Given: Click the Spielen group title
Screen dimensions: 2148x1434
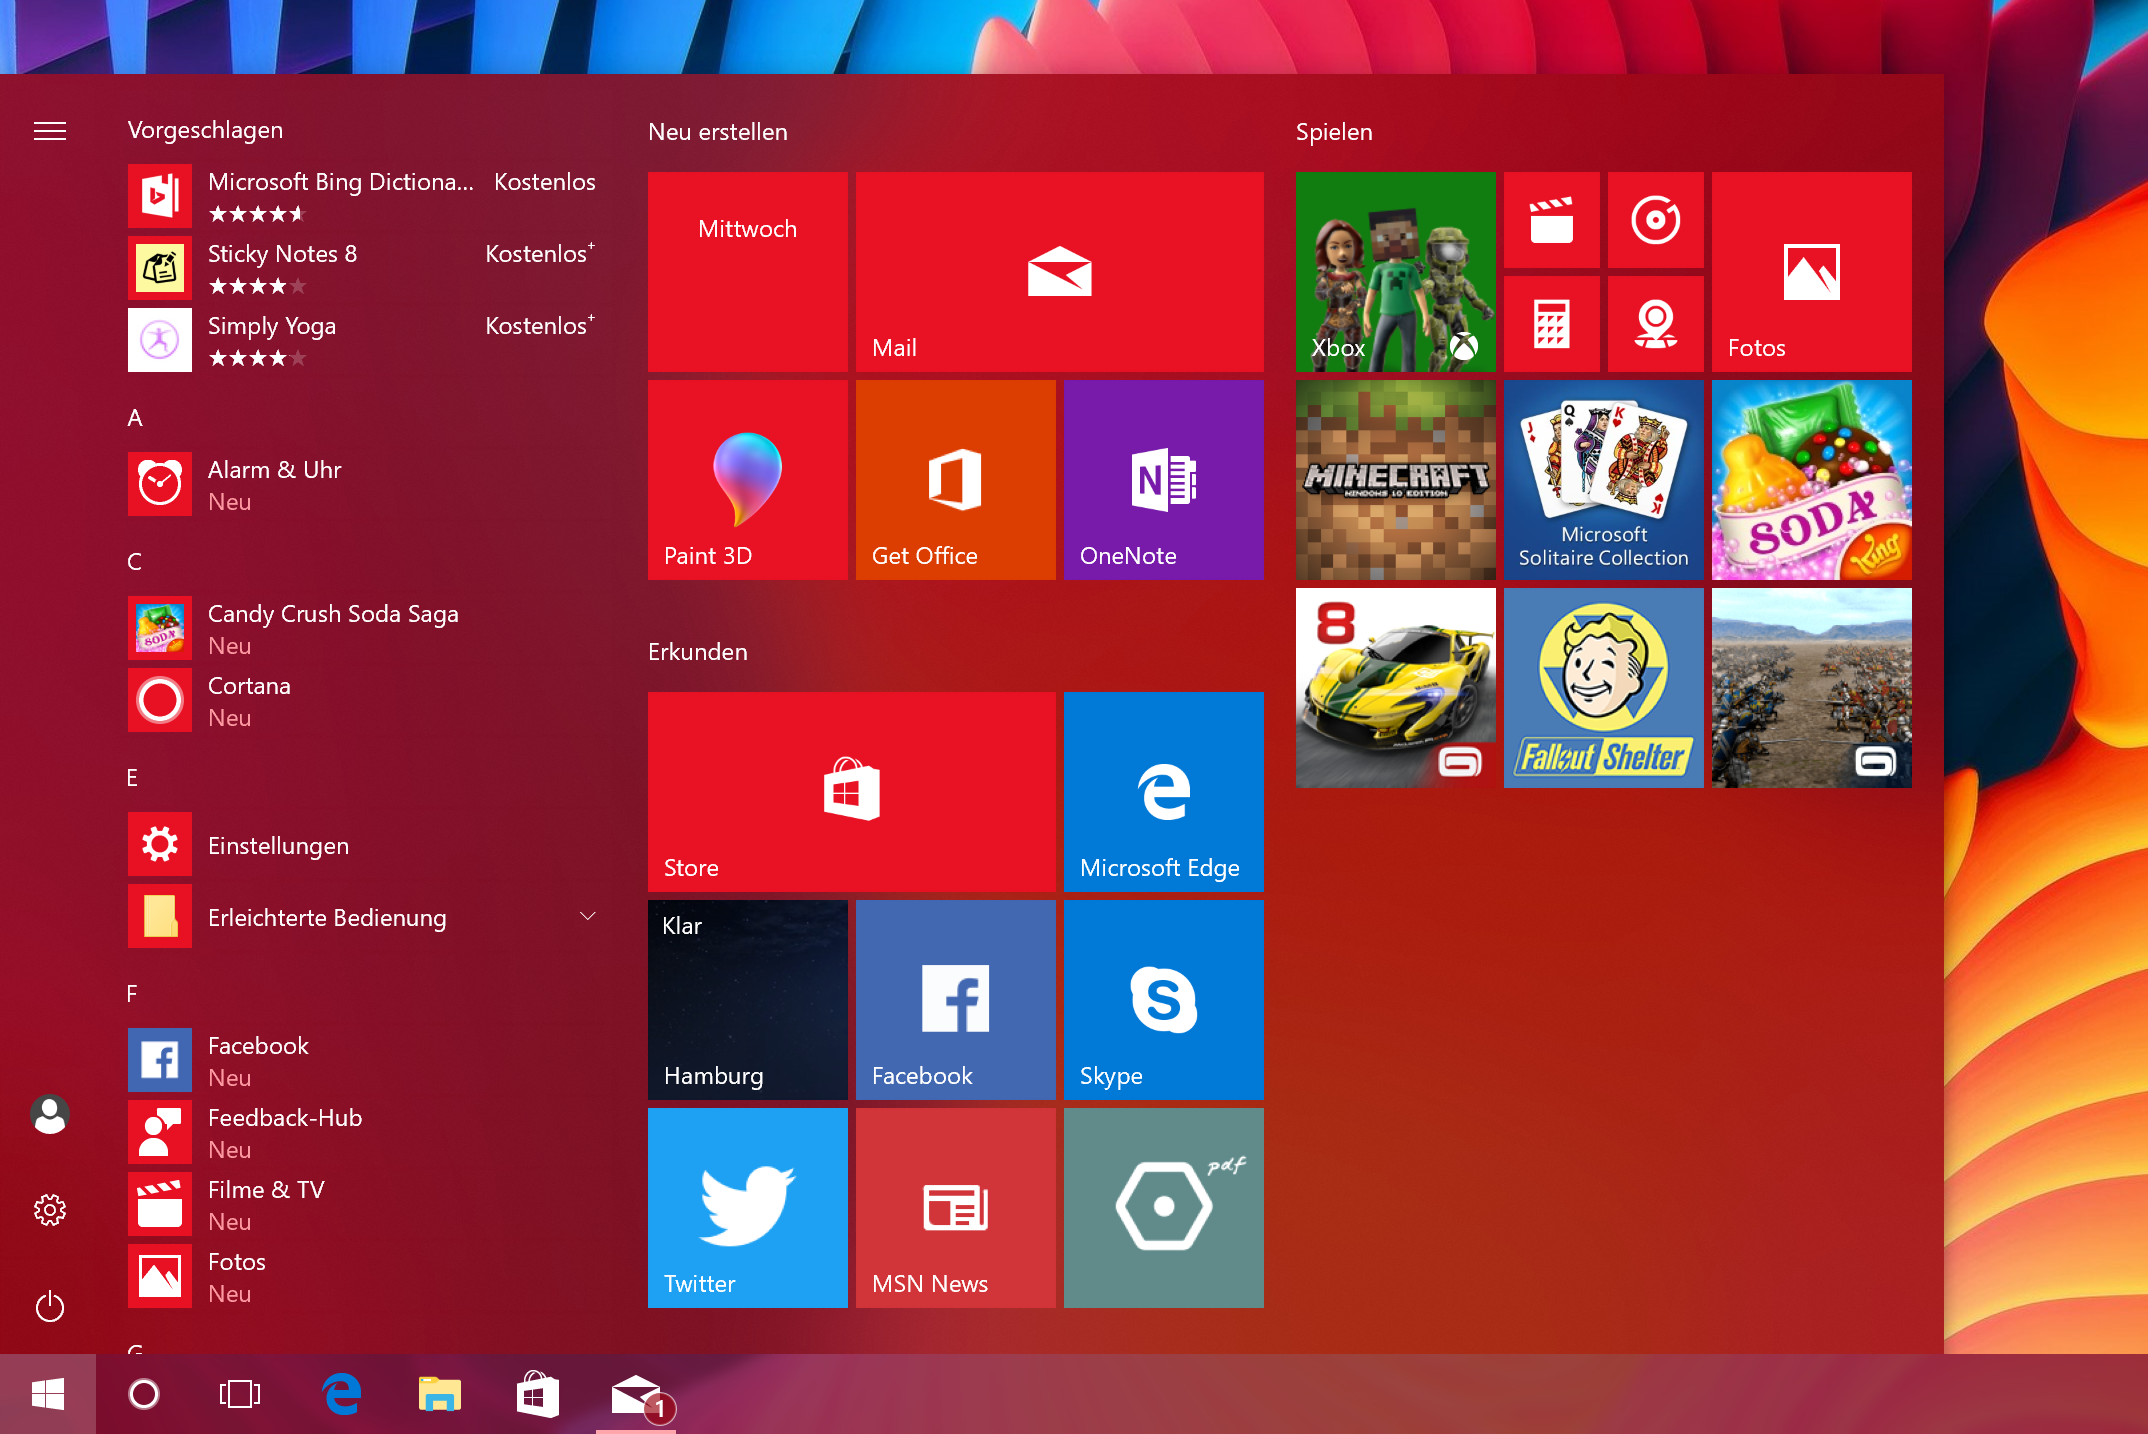Looking at the screenshot, I should coord(1334,132).
